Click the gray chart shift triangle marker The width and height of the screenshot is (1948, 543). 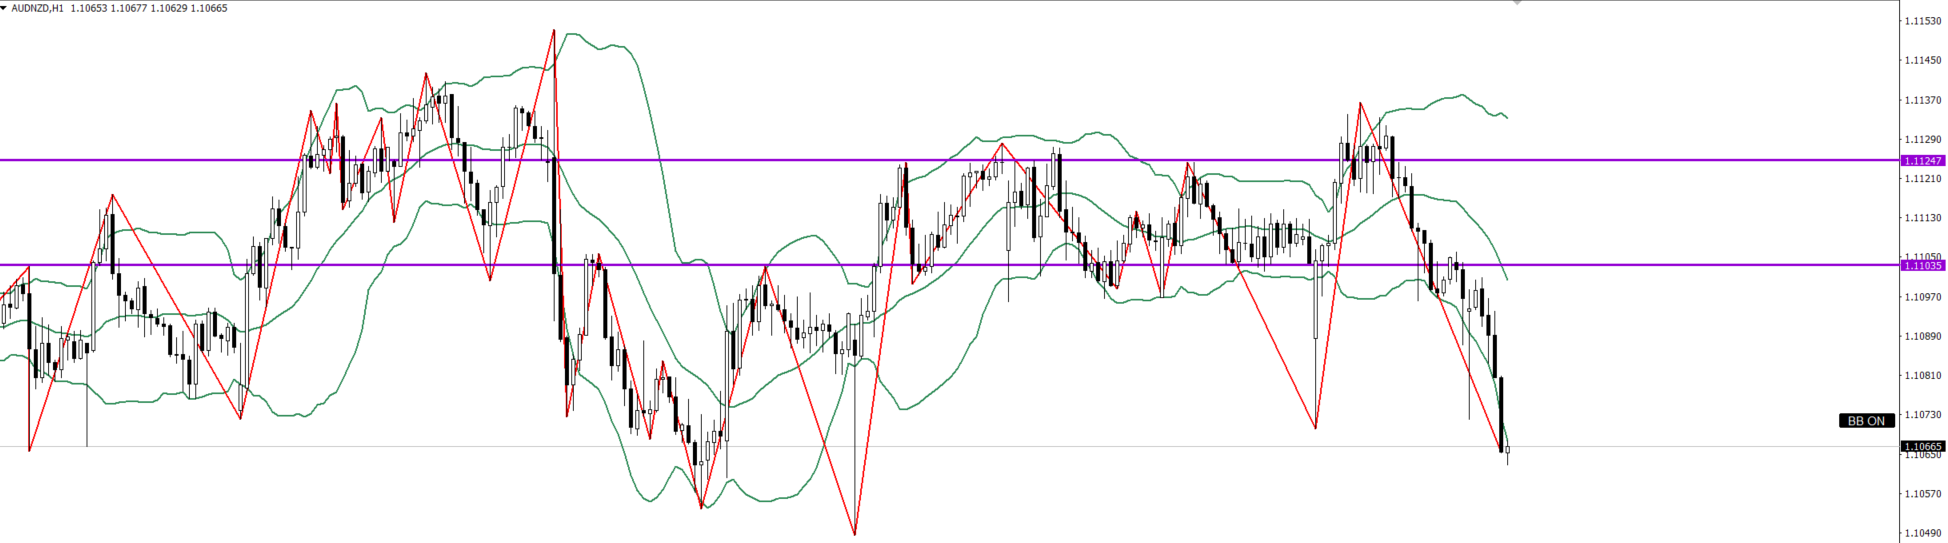click(x=1517, y=3)
